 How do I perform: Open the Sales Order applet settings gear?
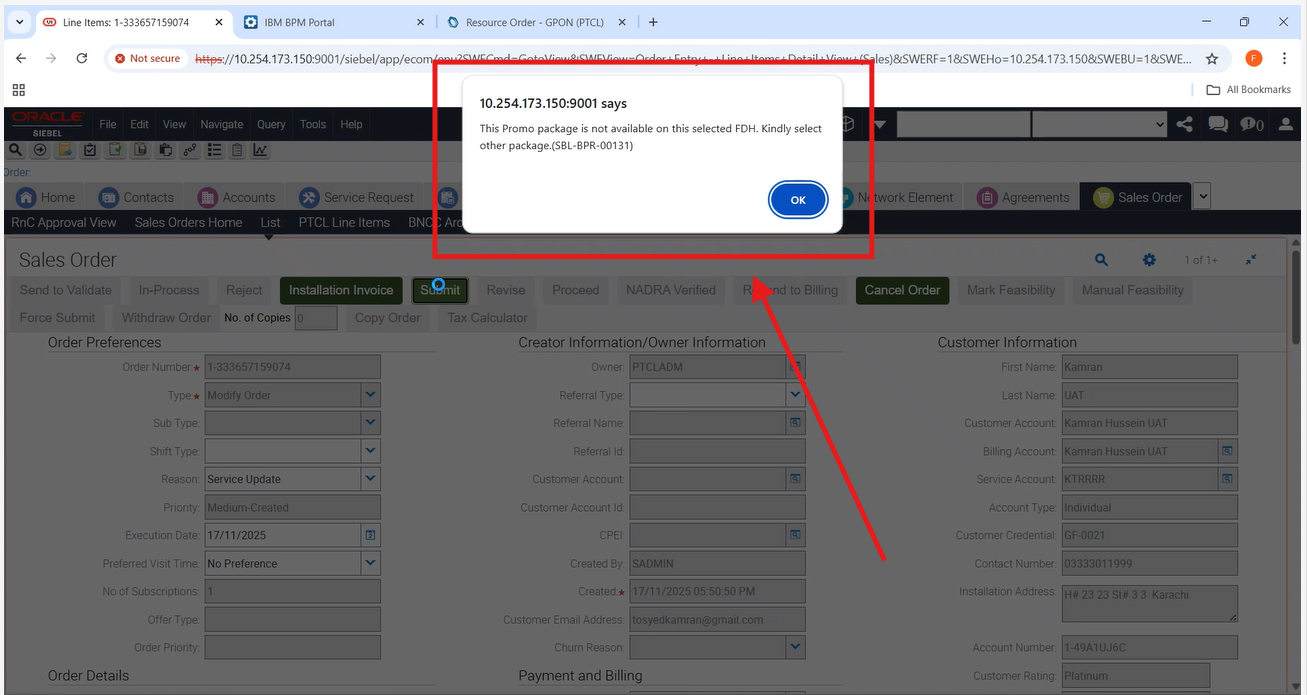(1149, 260)
